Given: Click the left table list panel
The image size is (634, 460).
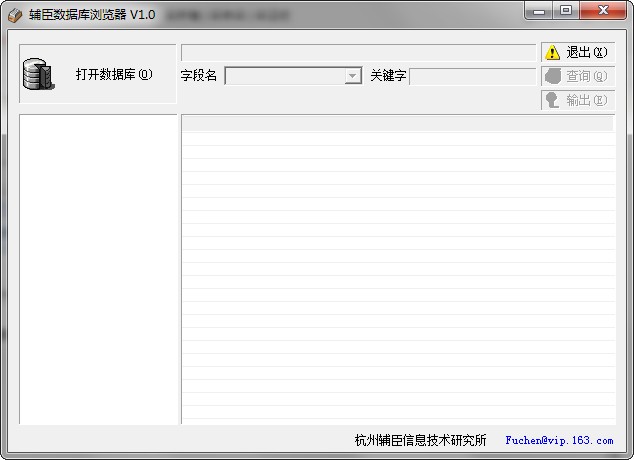Looking at the screenshot, I should click(x=98, y=269).
